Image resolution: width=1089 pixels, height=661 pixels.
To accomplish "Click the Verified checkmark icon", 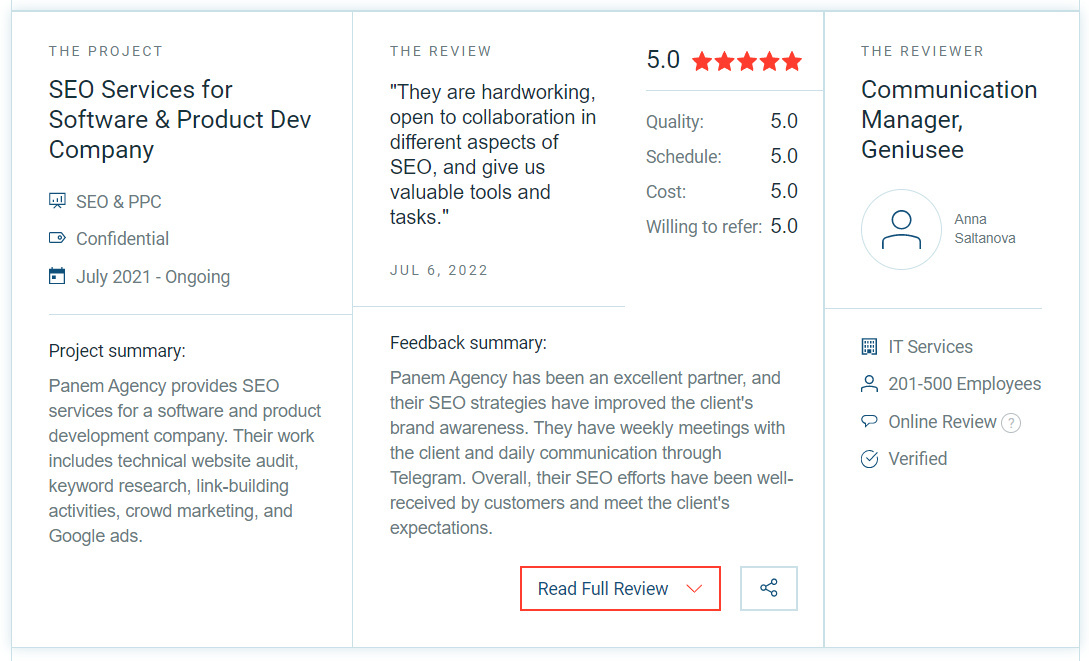I will 869,459.
